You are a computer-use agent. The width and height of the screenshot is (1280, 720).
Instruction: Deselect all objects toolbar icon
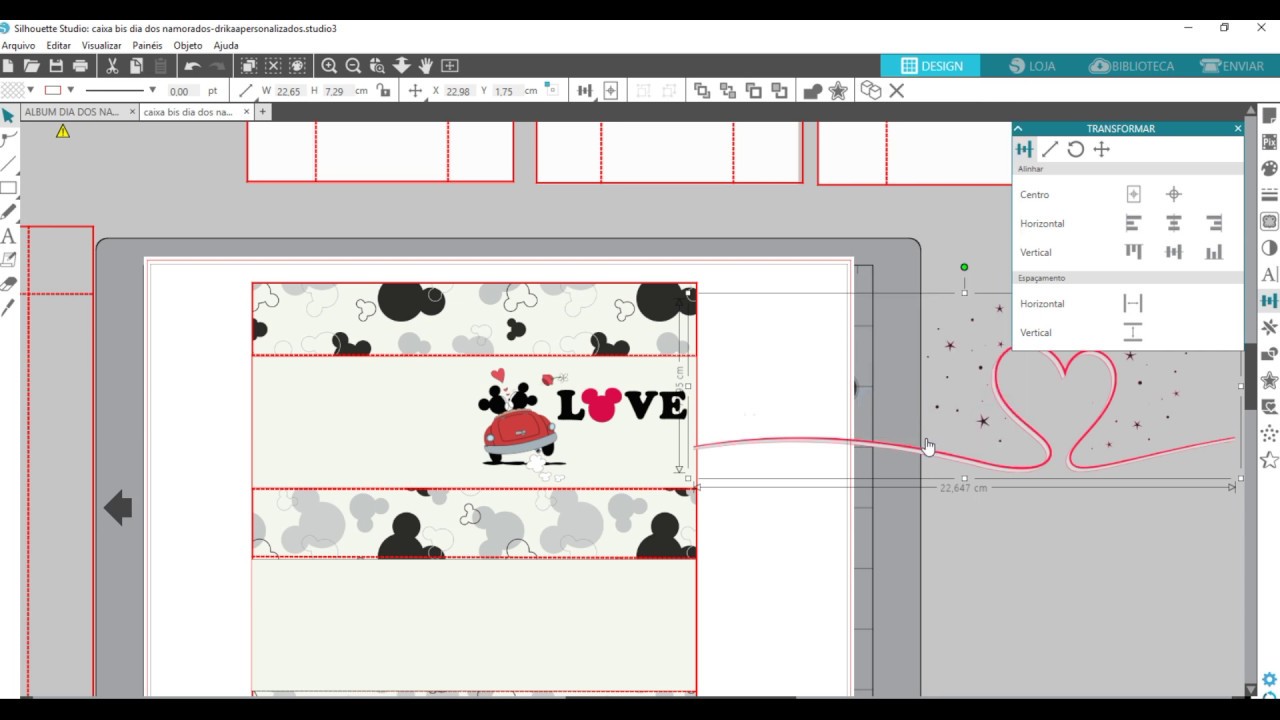pos(273,66)
